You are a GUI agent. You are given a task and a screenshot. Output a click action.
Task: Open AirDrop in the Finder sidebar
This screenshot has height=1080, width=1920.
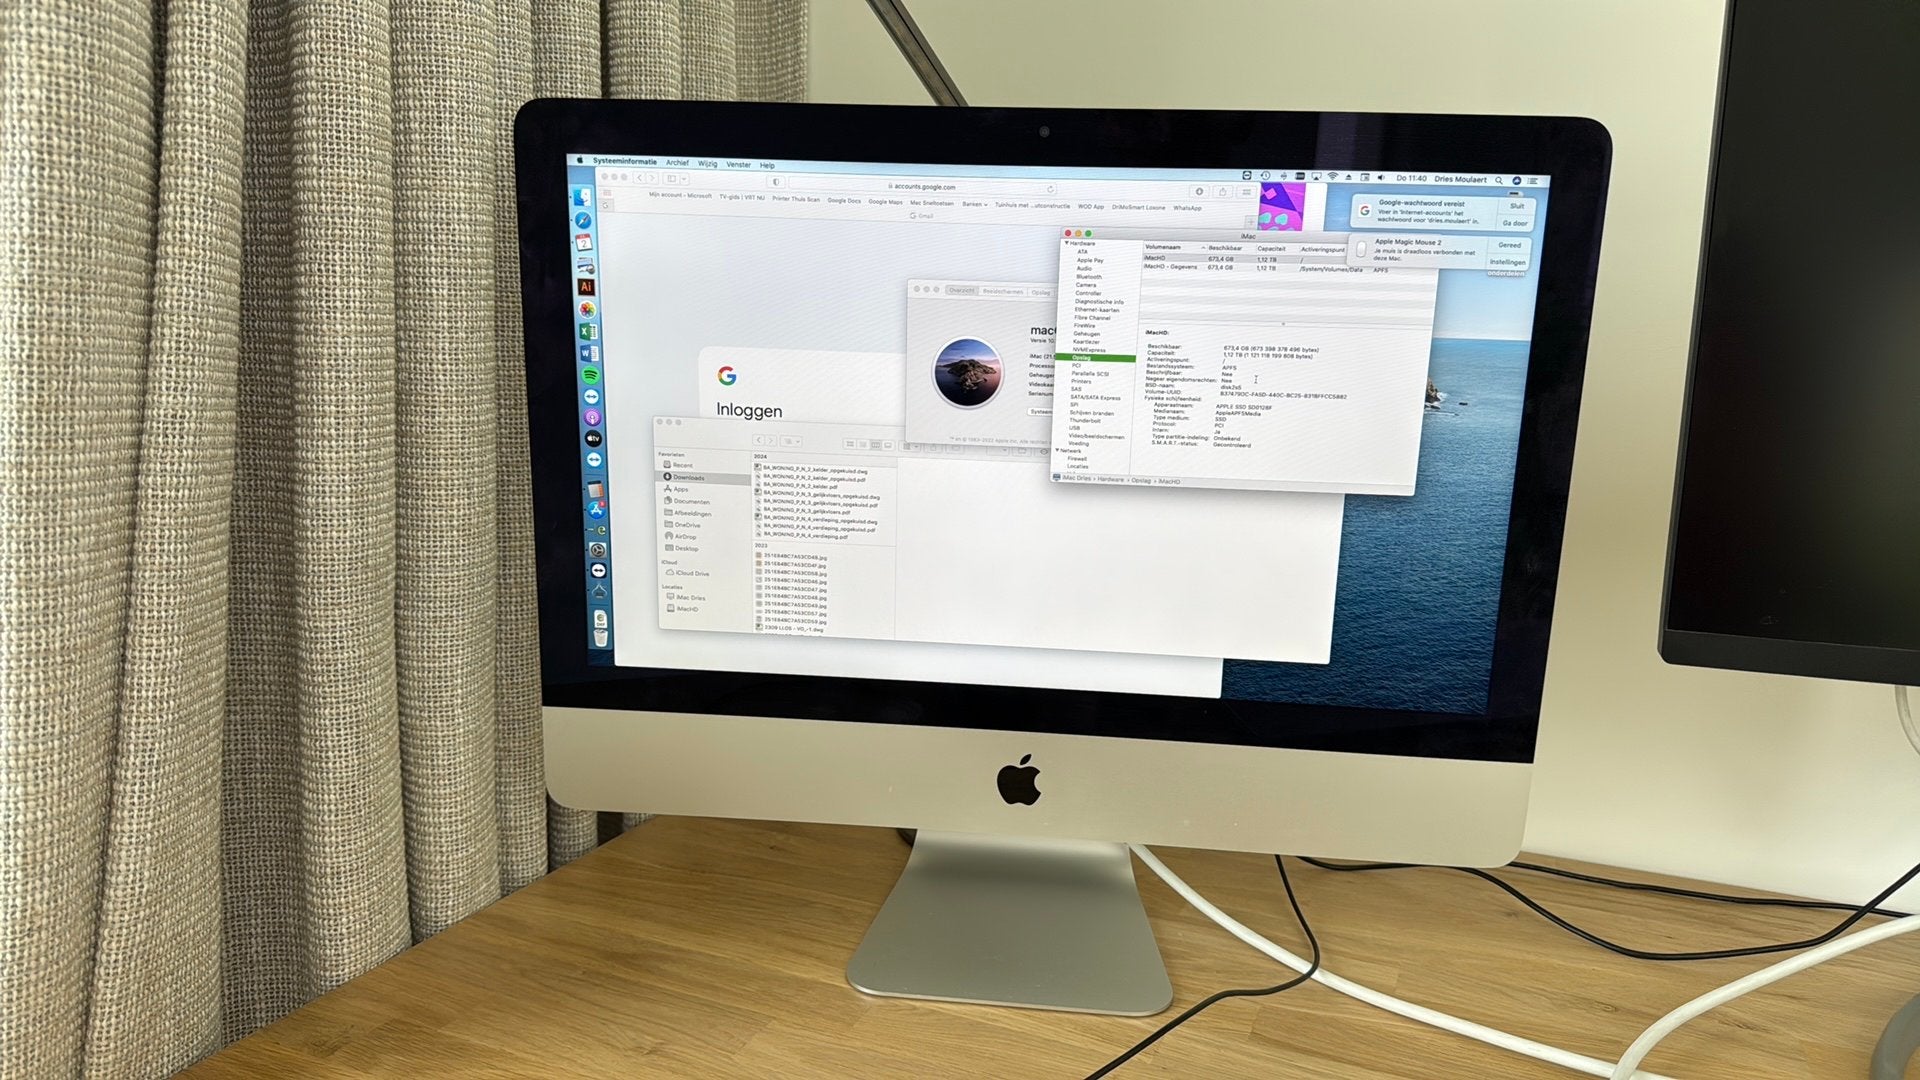point(685,537)
